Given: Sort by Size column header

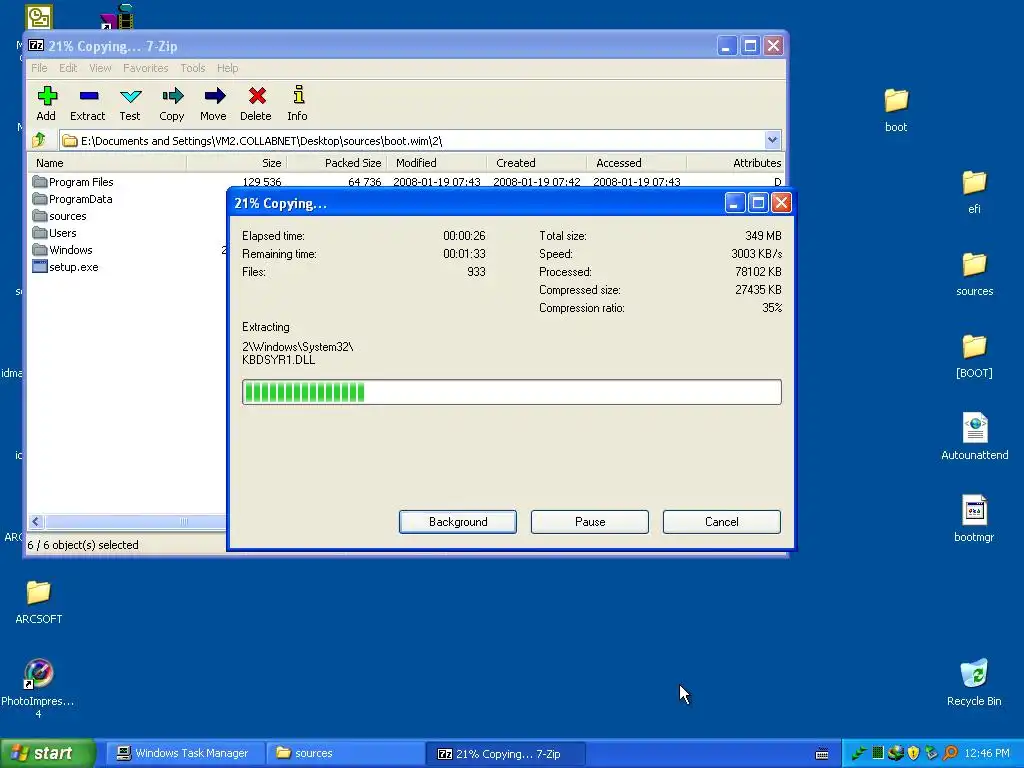Looking at the screenshot, I should point(236,163).
